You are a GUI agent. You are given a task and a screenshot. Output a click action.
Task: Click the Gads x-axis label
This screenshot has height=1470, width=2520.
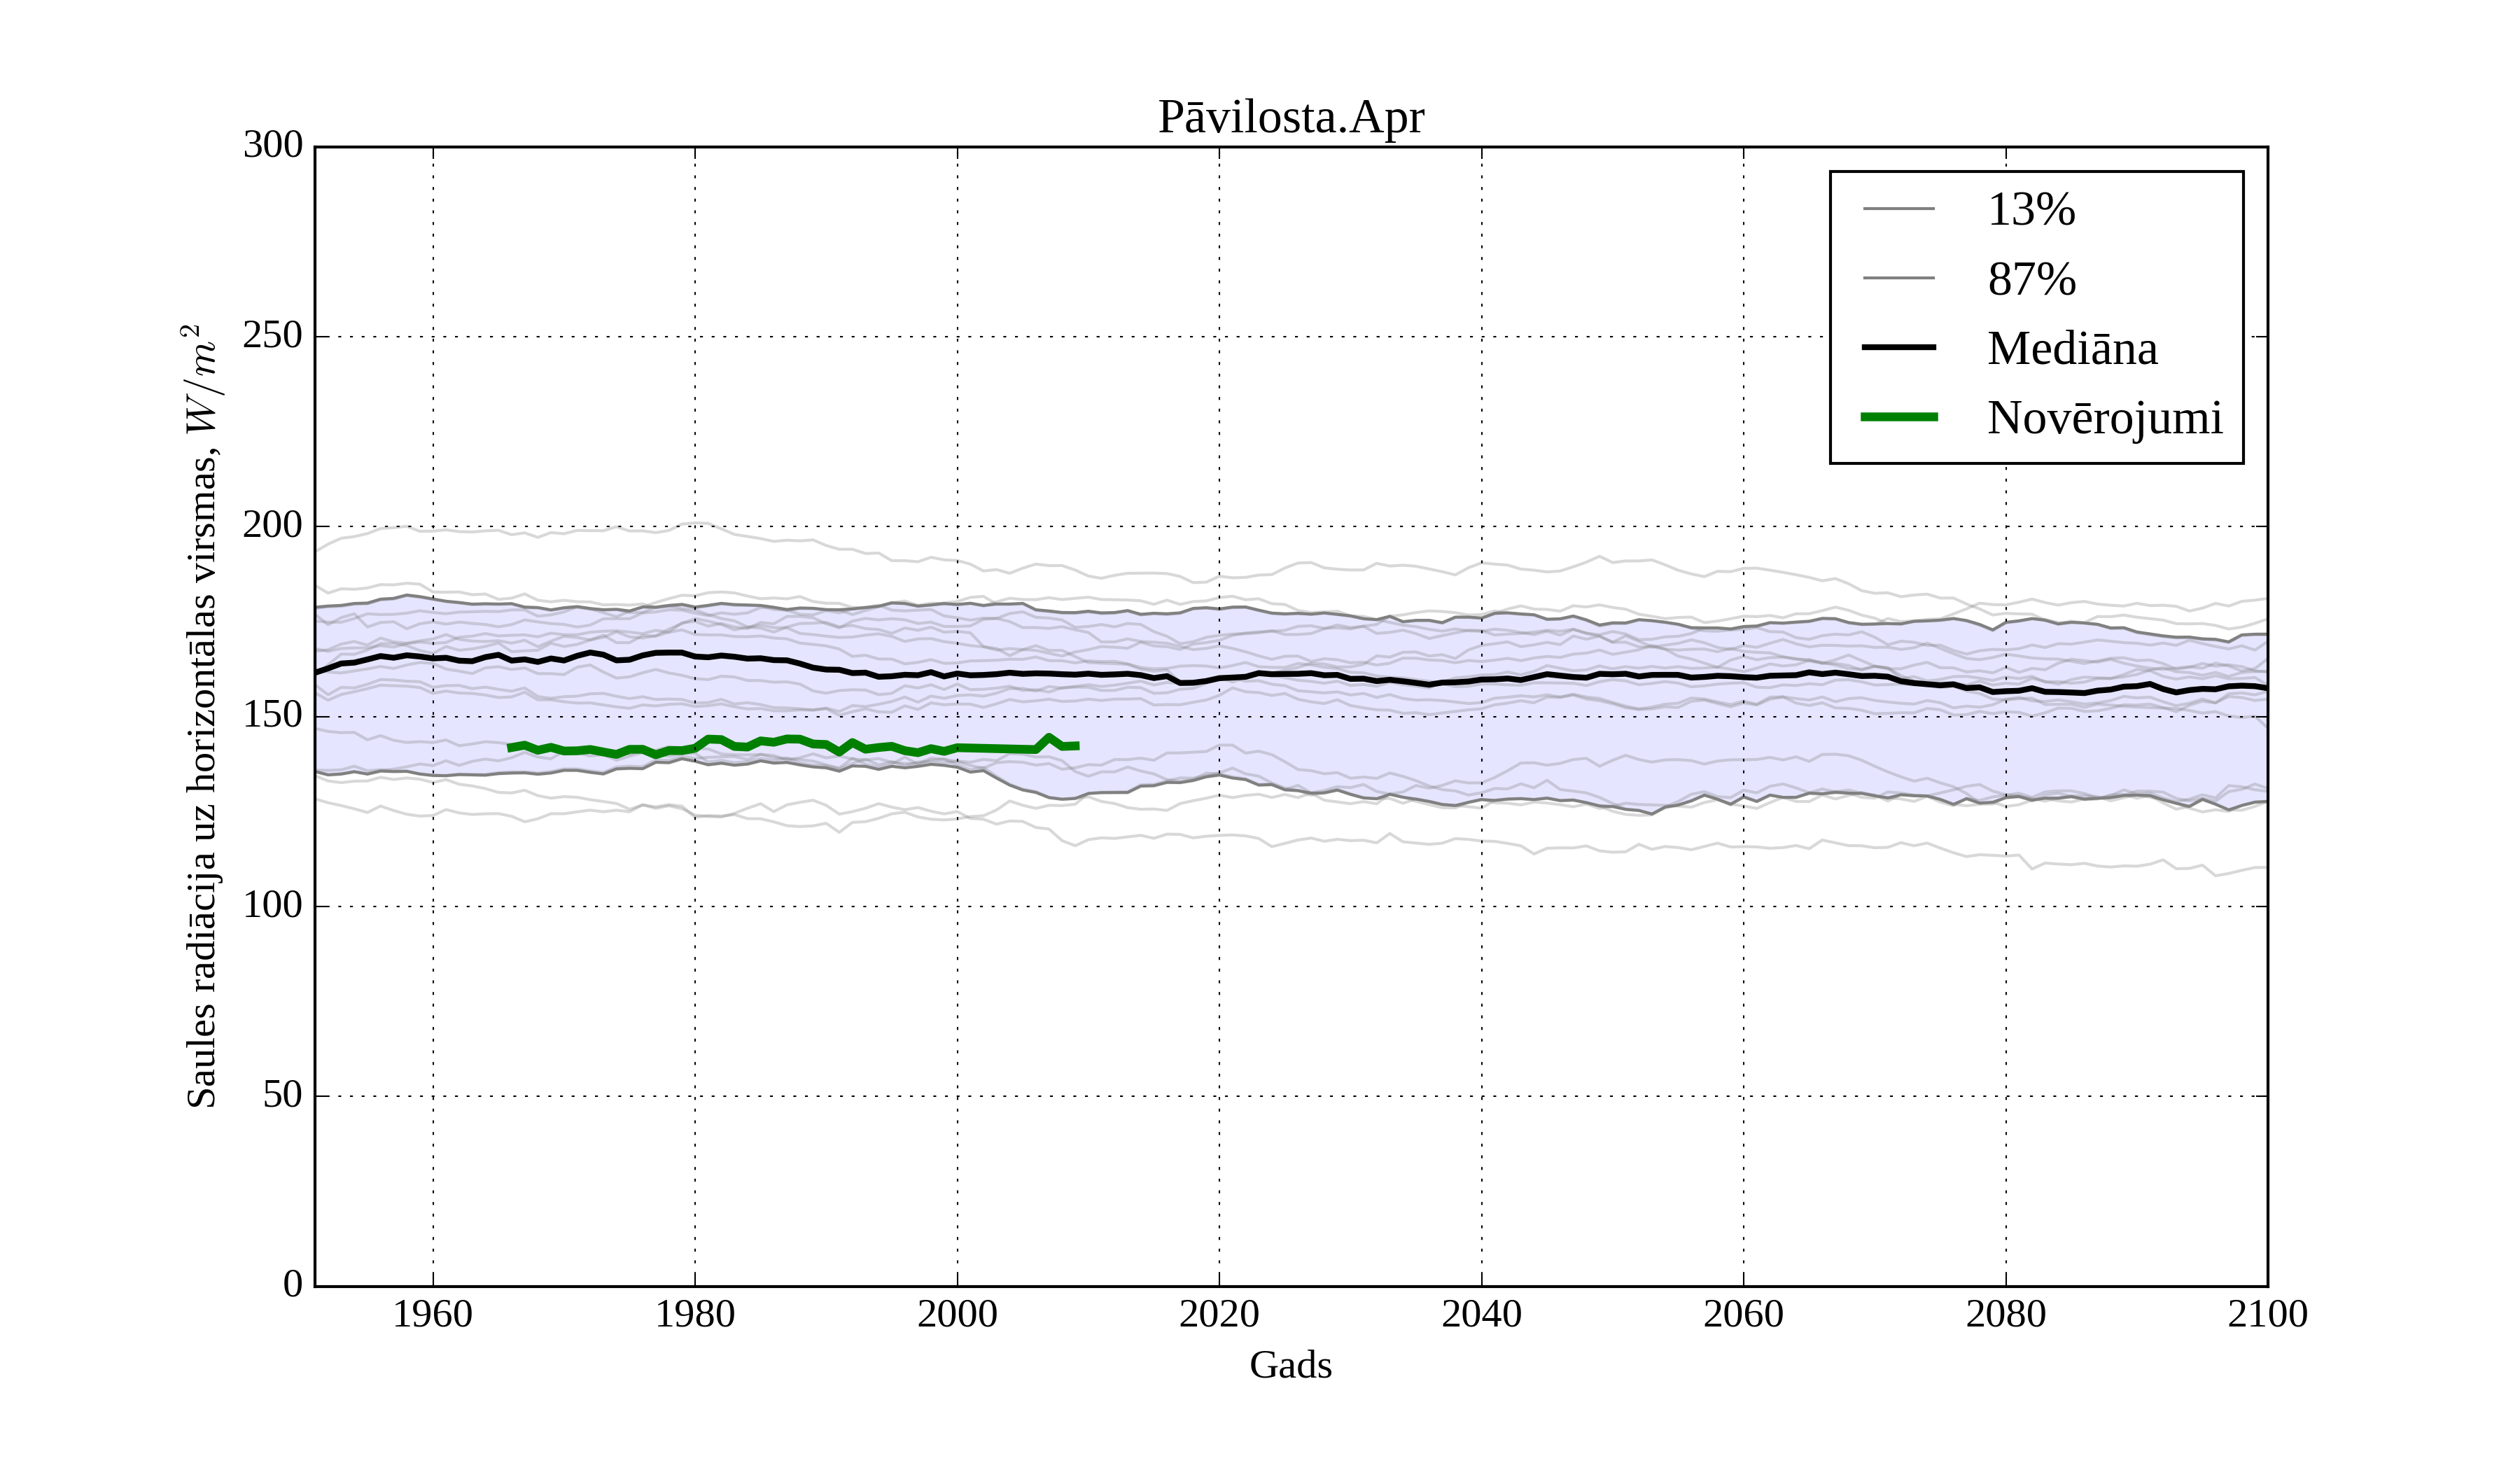(x=1290, y=1365)
